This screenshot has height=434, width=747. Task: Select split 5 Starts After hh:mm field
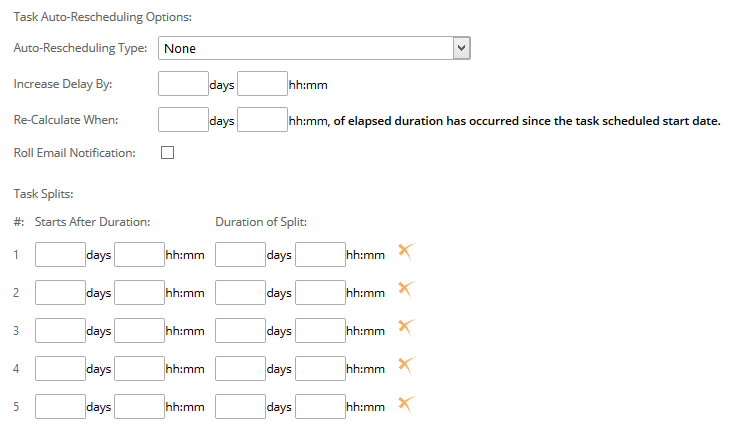140,406
